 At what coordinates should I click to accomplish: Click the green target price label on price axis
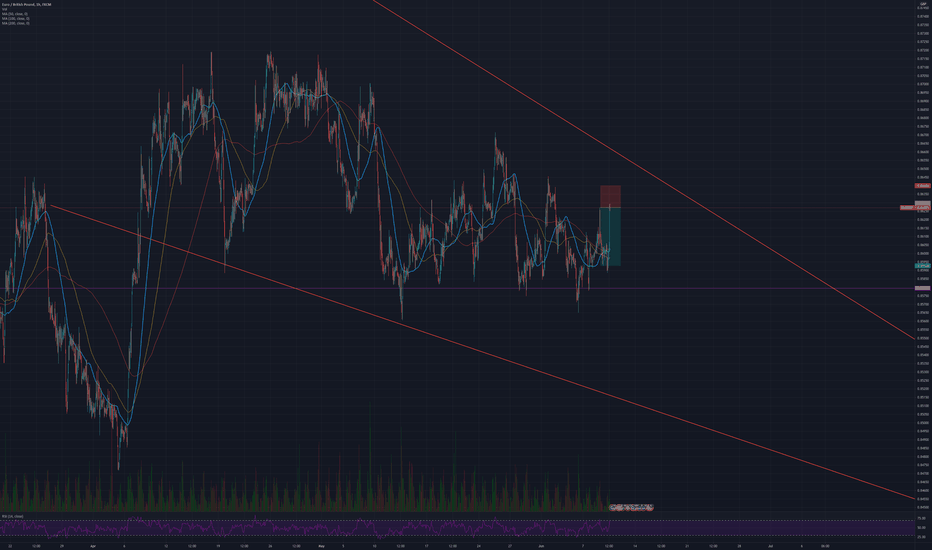coord(922,266)
